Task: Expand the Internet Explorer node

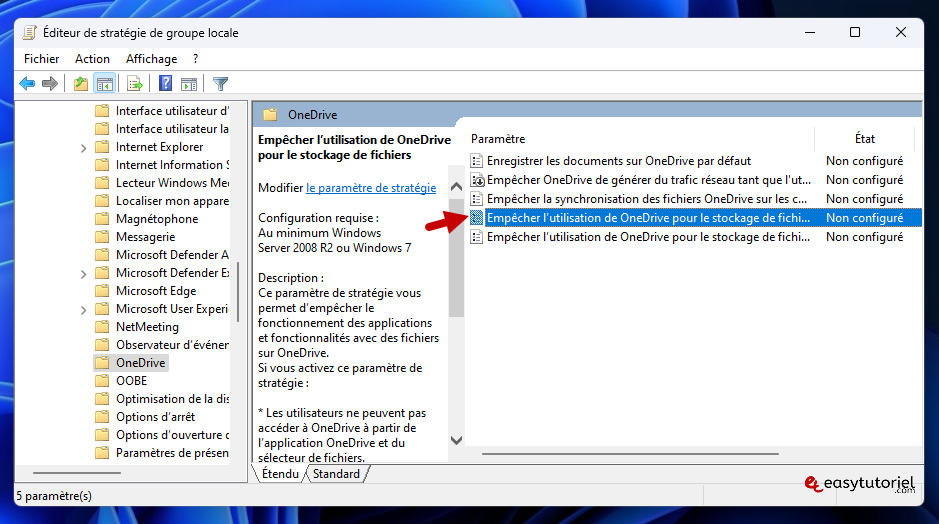Action: point(83,148)
